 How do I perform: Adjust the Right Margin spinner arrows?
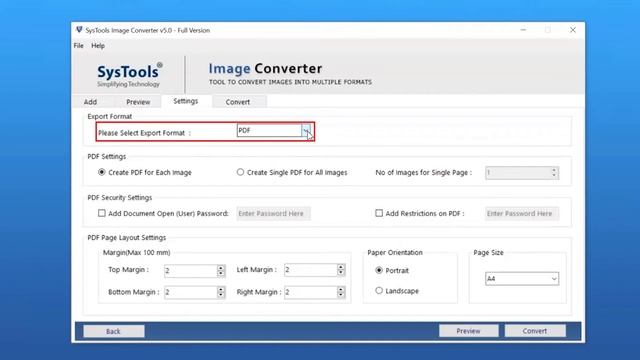pos(341,292)
